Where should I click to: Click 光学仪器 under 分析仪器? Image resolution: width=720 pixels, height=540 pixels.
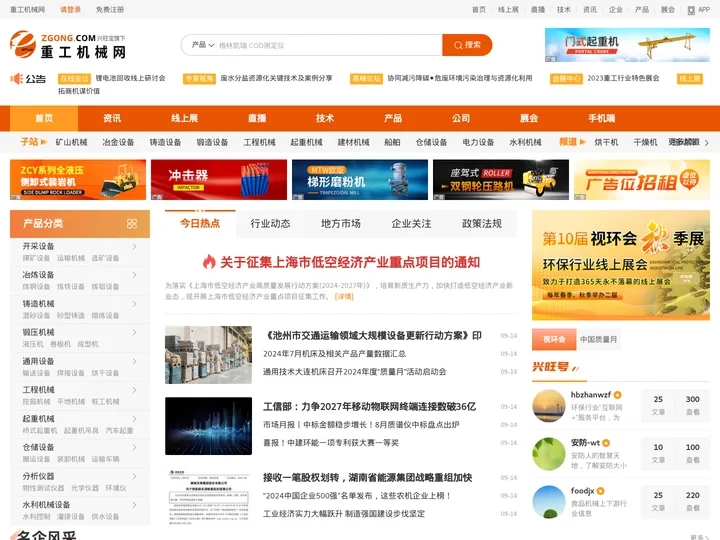click(85, 488)
